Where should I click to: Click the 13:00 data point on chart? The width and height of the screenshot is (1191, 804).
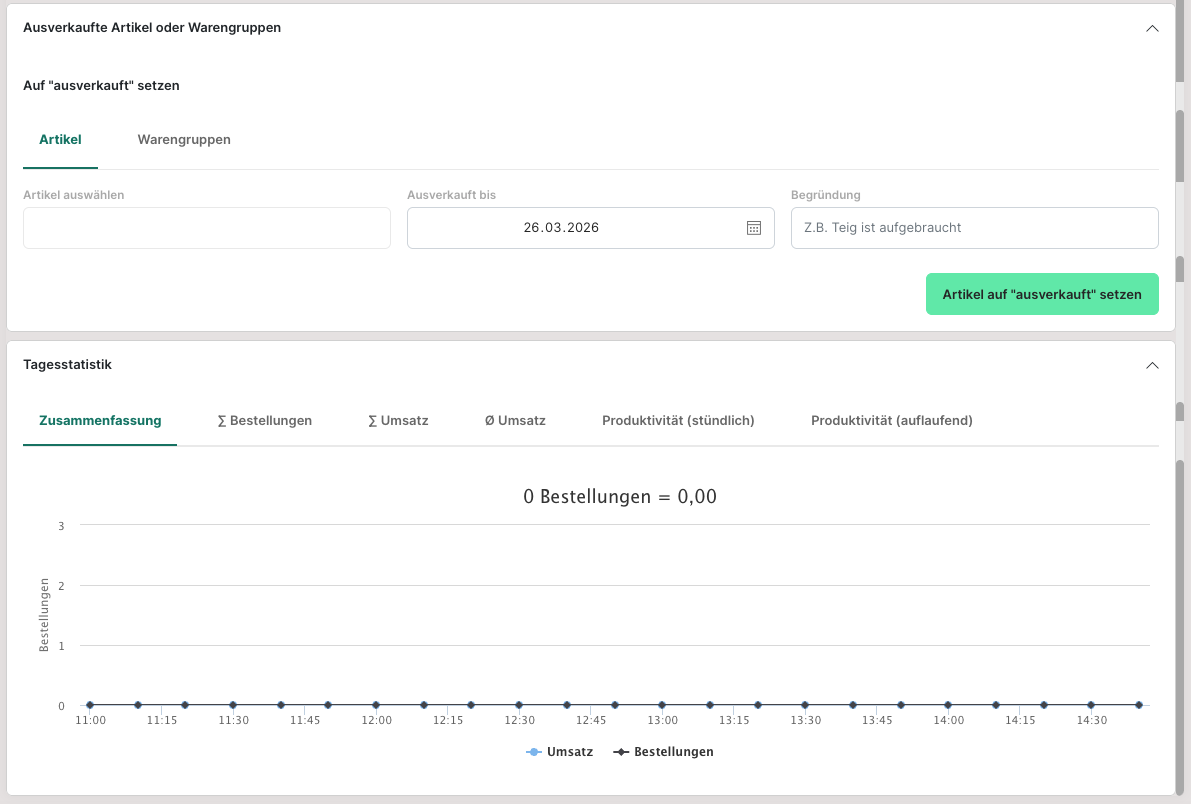coord(662,705)
